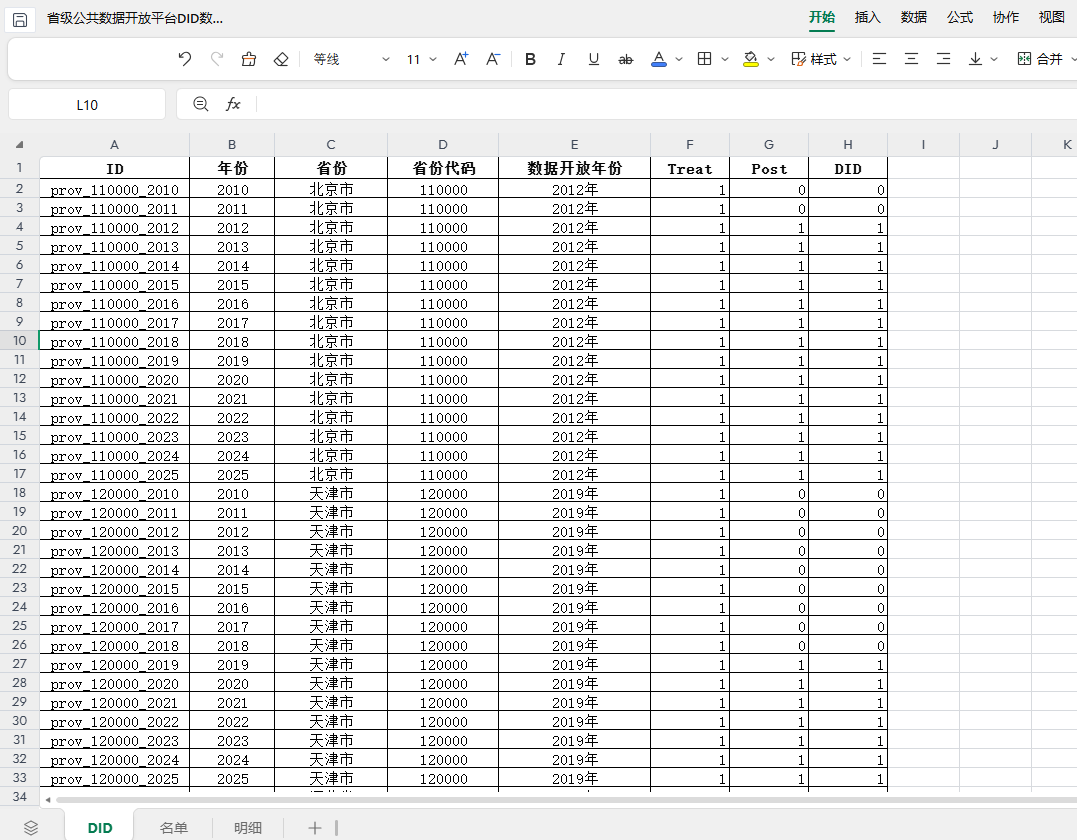Screen dimensions: 1077x840
Task: Add a new sheet with plus button
Action: 315,828
